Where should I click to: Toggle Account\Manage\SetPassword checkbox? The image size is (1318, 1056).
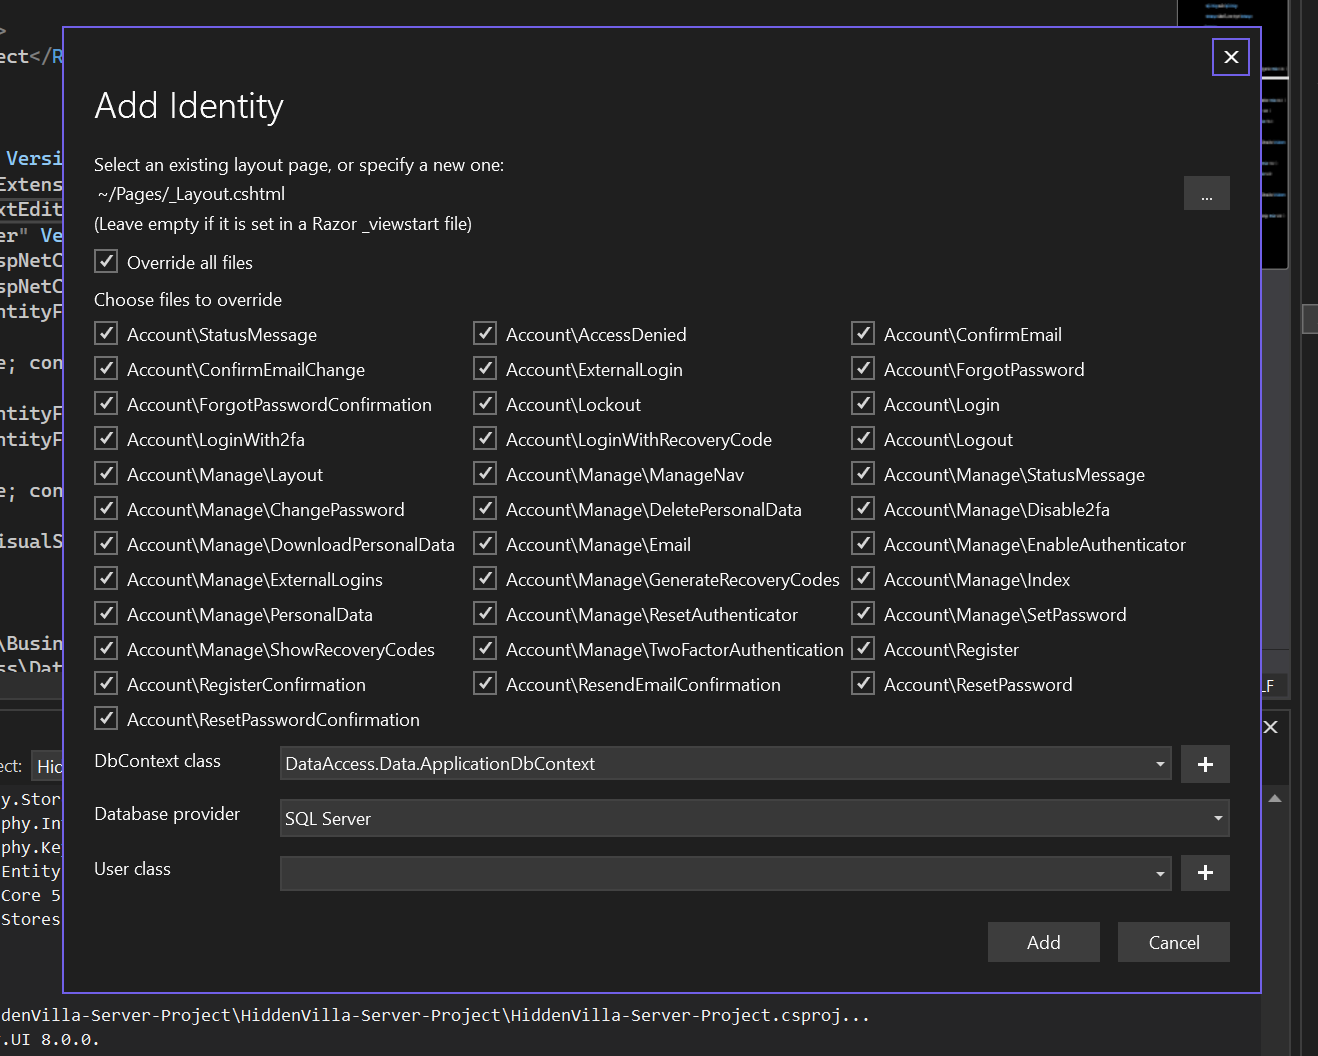coord(863,614)
